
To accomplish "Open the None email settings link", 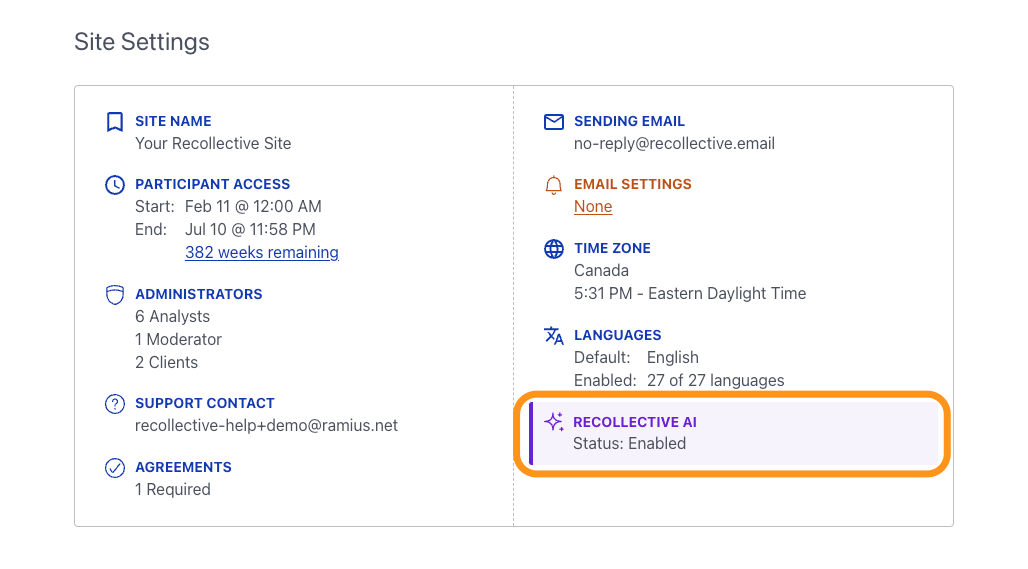I will tap(593, 206).
